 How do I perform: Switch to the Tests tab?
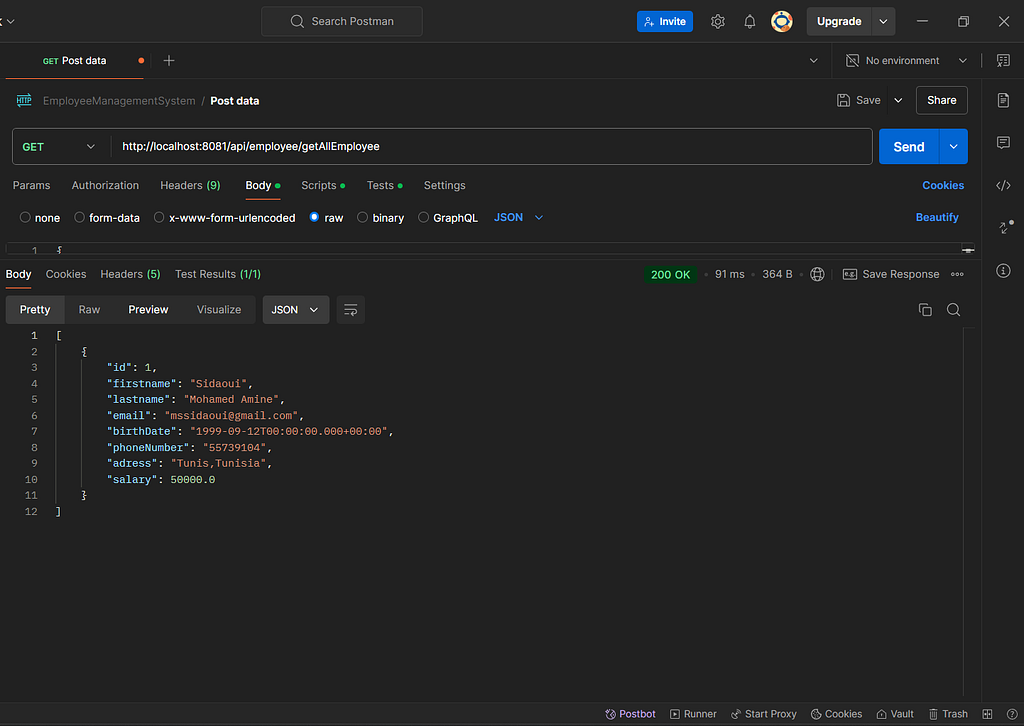[x=384, y=185]
